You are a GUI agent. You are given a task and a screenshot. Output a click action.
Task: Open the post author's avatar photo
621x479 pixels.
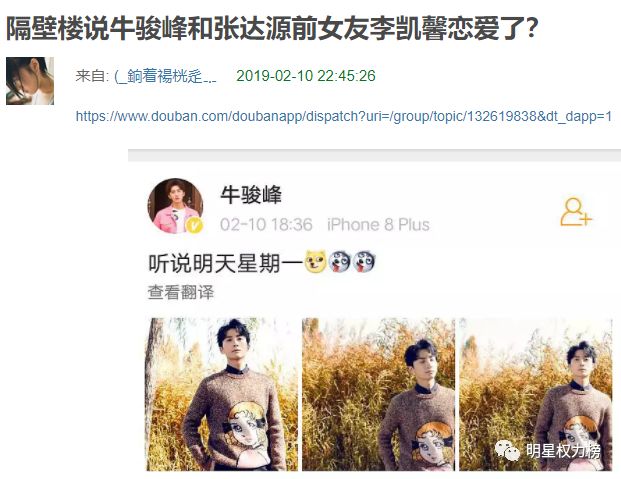coord(30,81)
